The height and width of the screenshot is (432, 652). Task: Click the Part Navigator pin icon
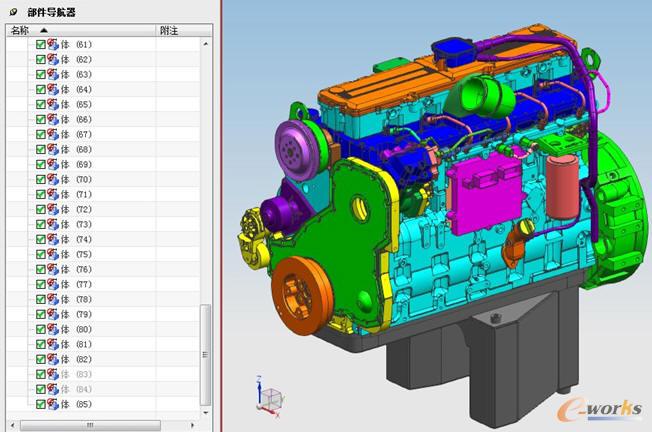coord(13,12)
